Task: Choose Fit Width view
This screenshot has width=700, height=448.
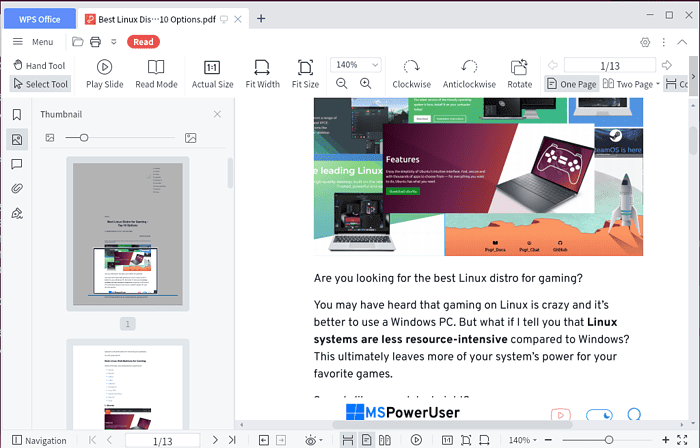Action: click(262, 67)
